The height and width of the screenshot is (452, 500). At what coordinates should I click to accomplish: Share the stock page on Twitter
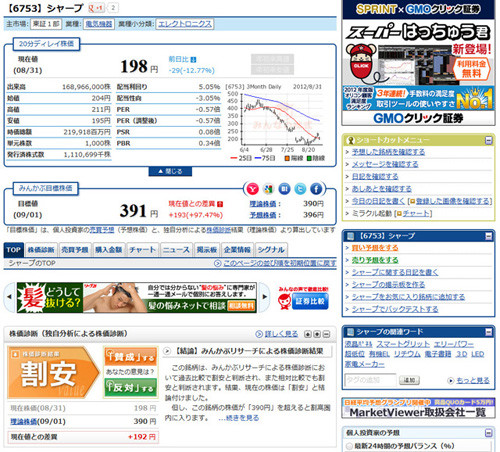[300, 189]
